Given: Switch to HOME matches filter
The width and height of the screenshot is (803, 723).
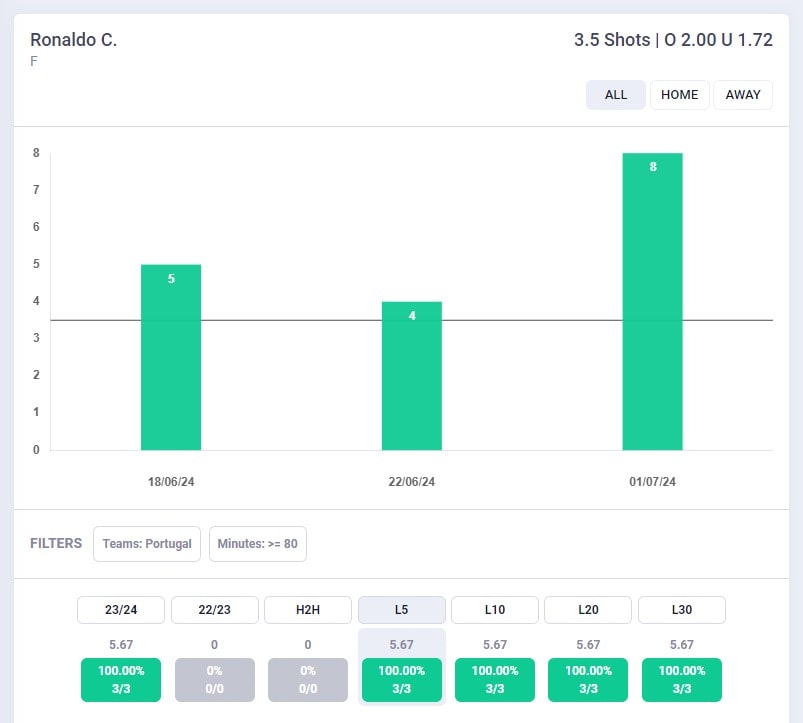Looking at the screenshot, I should click(x=680, y=95).
